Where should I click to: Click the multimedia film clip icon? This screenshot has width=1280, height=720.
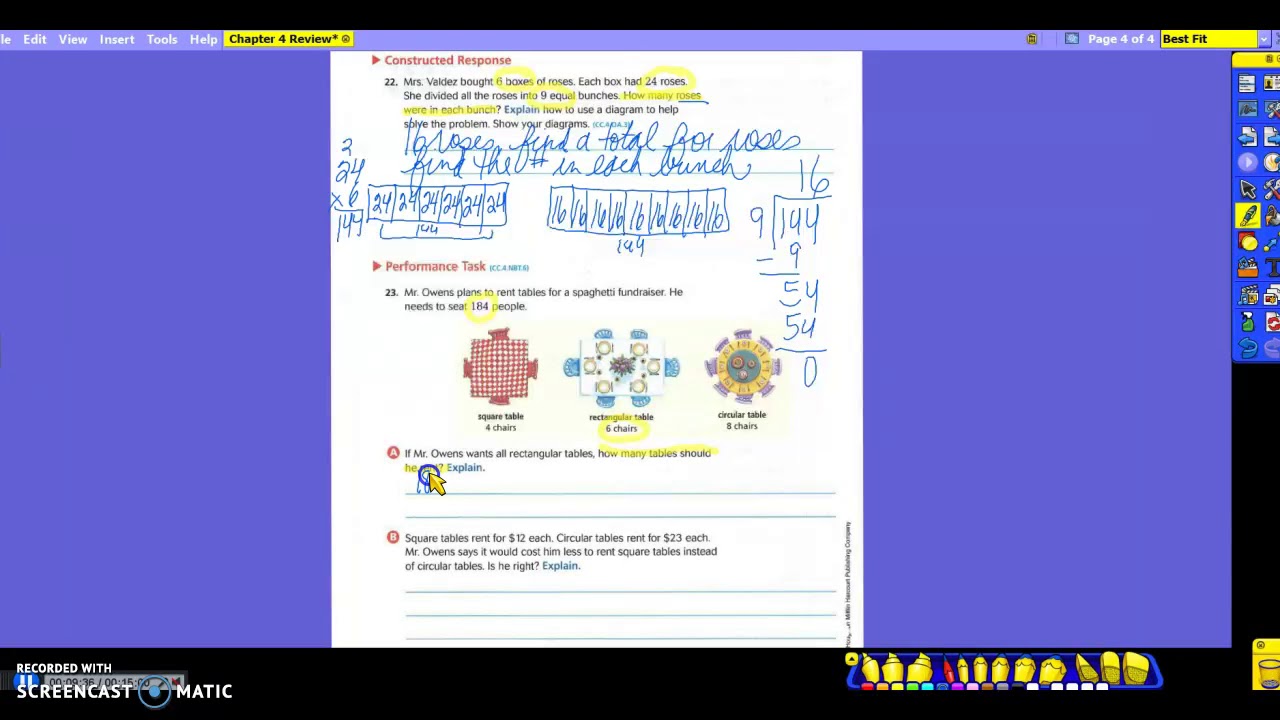1247,295
